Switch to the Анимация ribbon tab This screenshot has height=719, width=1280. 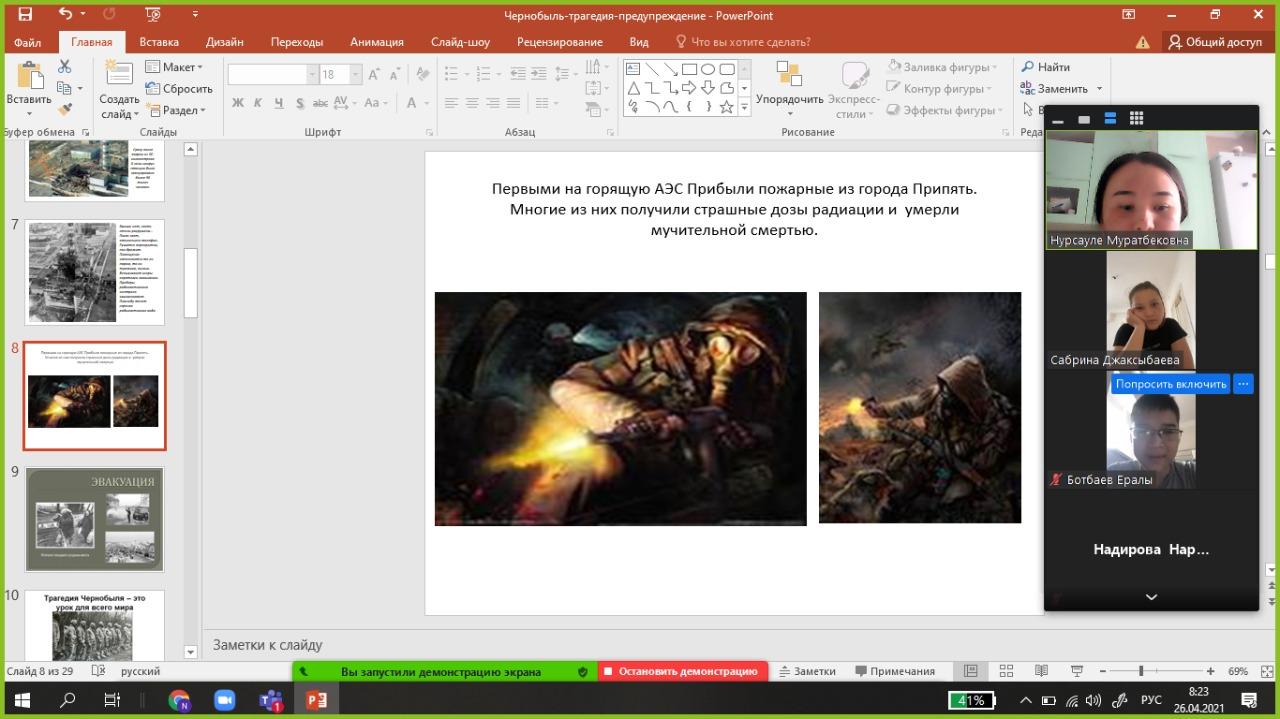click(x=376, y=42)
